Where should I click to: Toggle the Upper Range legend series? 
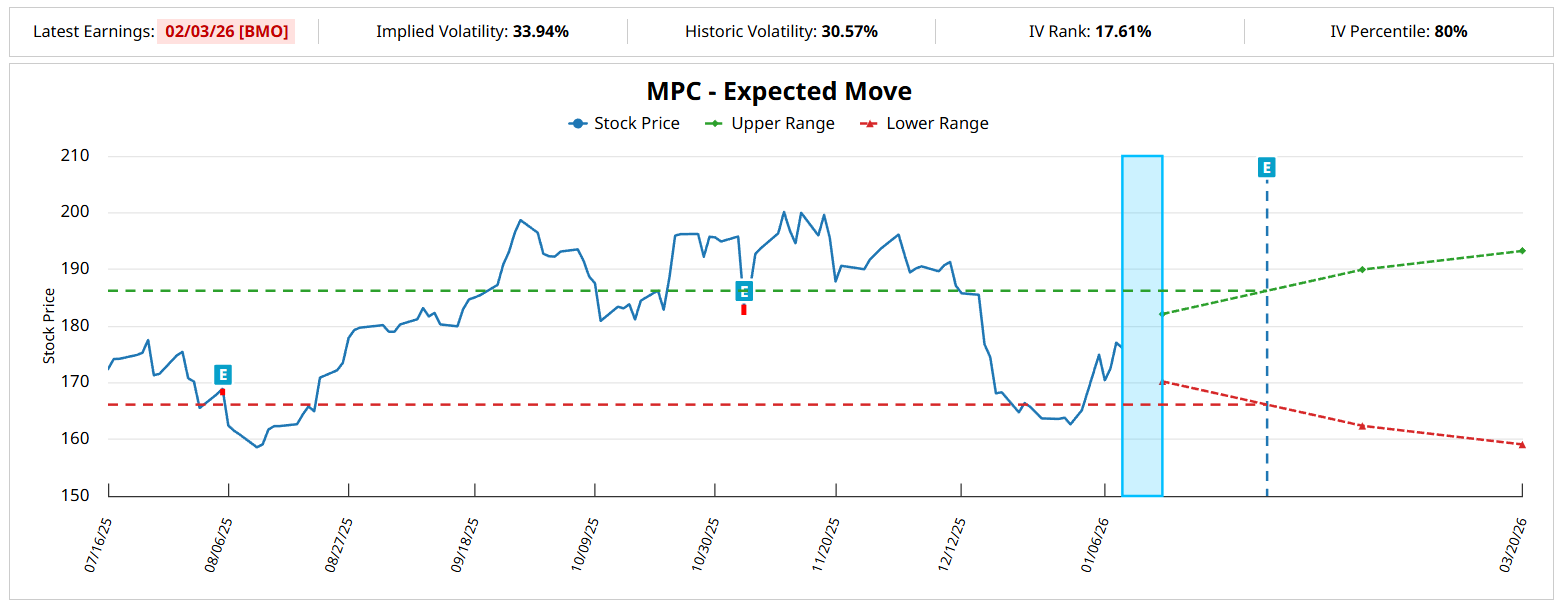click(x=769, y=124)
